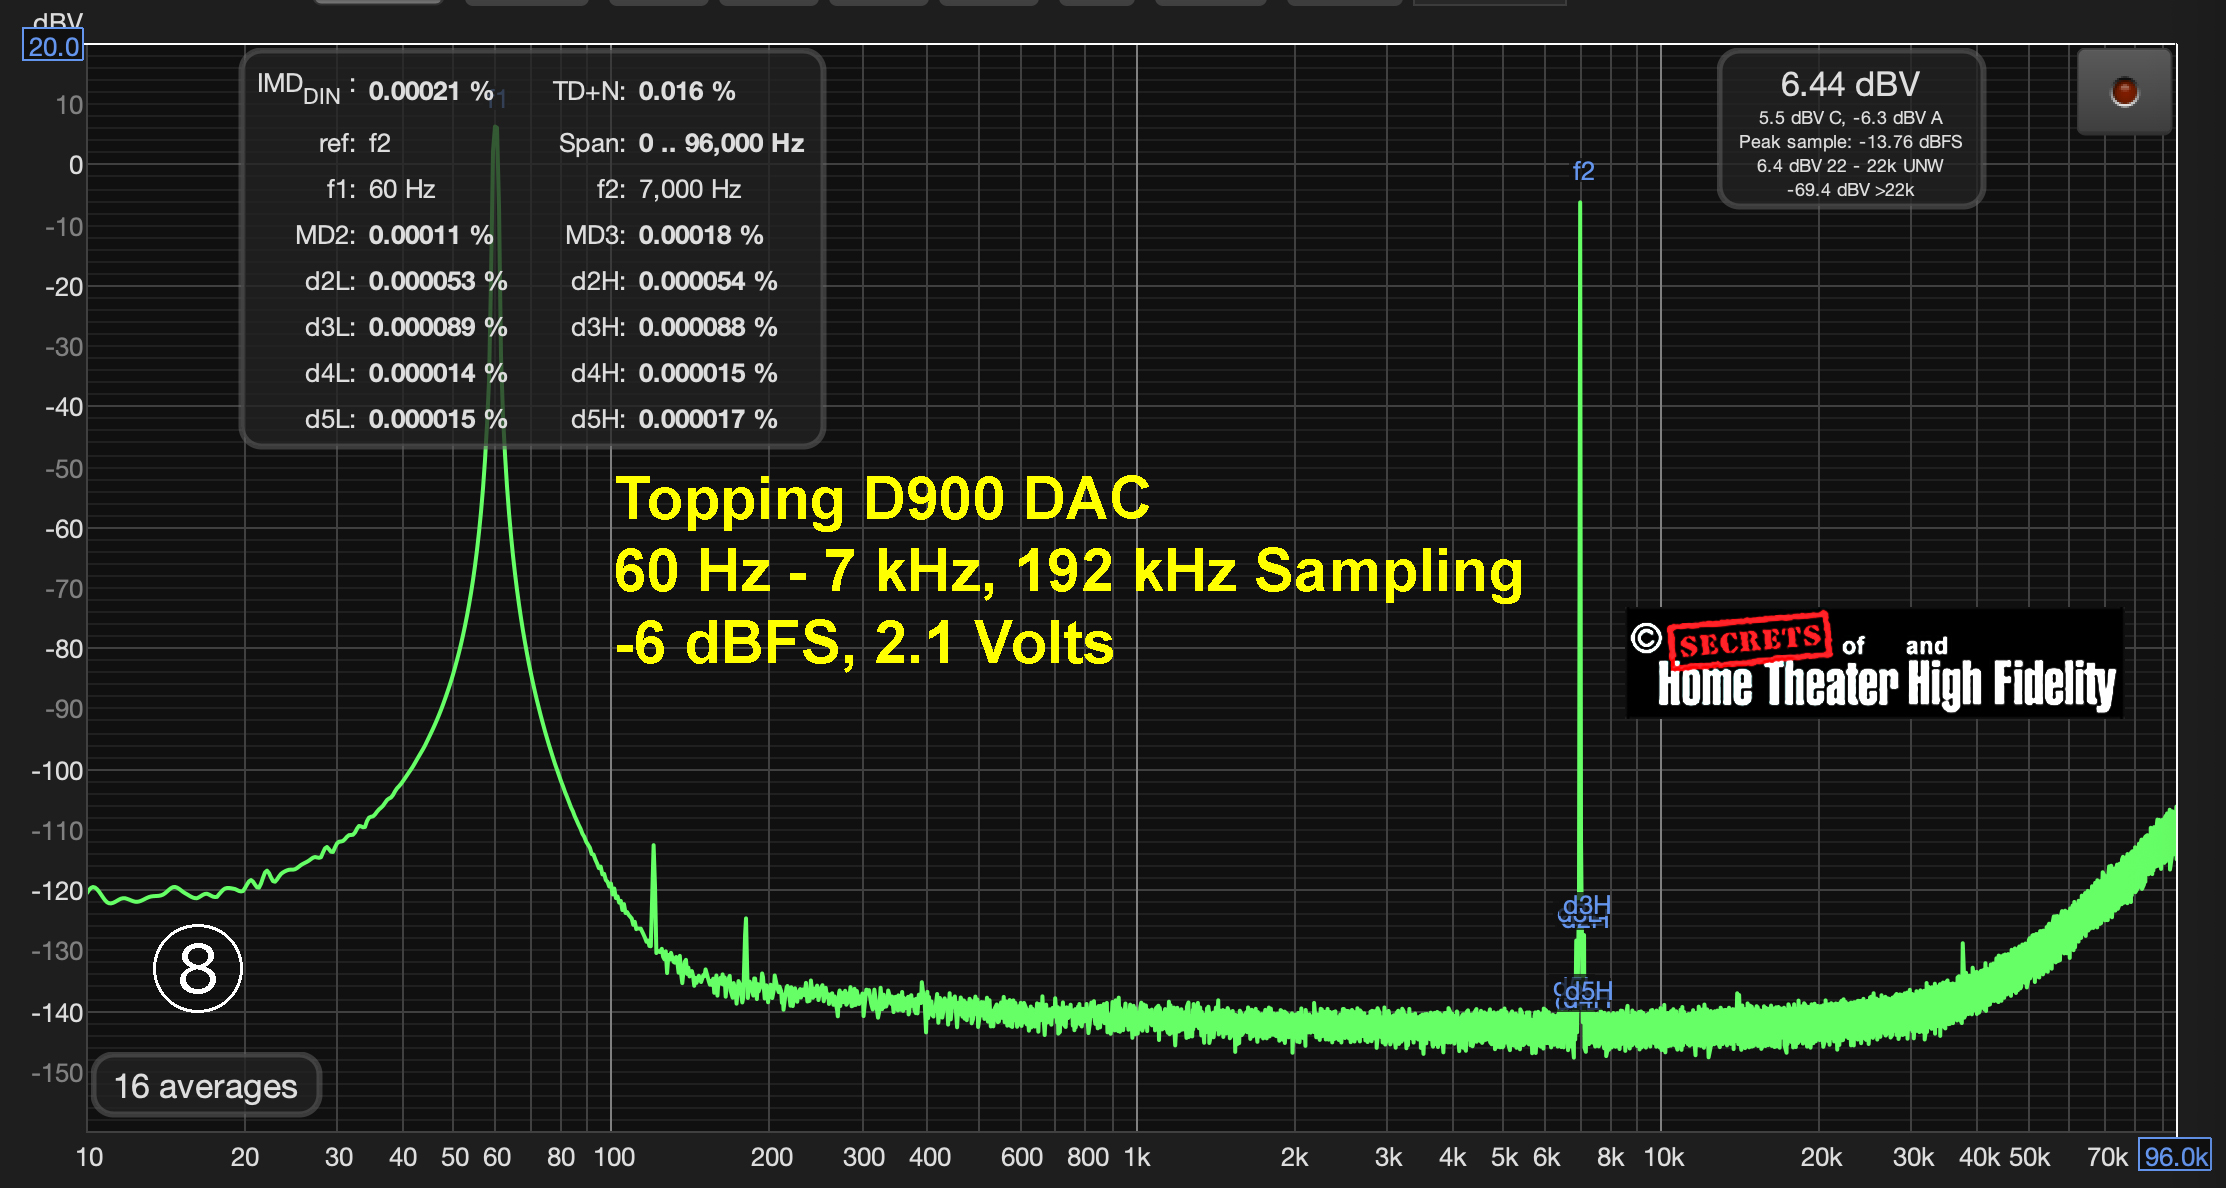Image resolution: width=2226 pixels, height=1188 pixels.
Task: Click the Topping D900 DAC title text
Action: [882, 498]
